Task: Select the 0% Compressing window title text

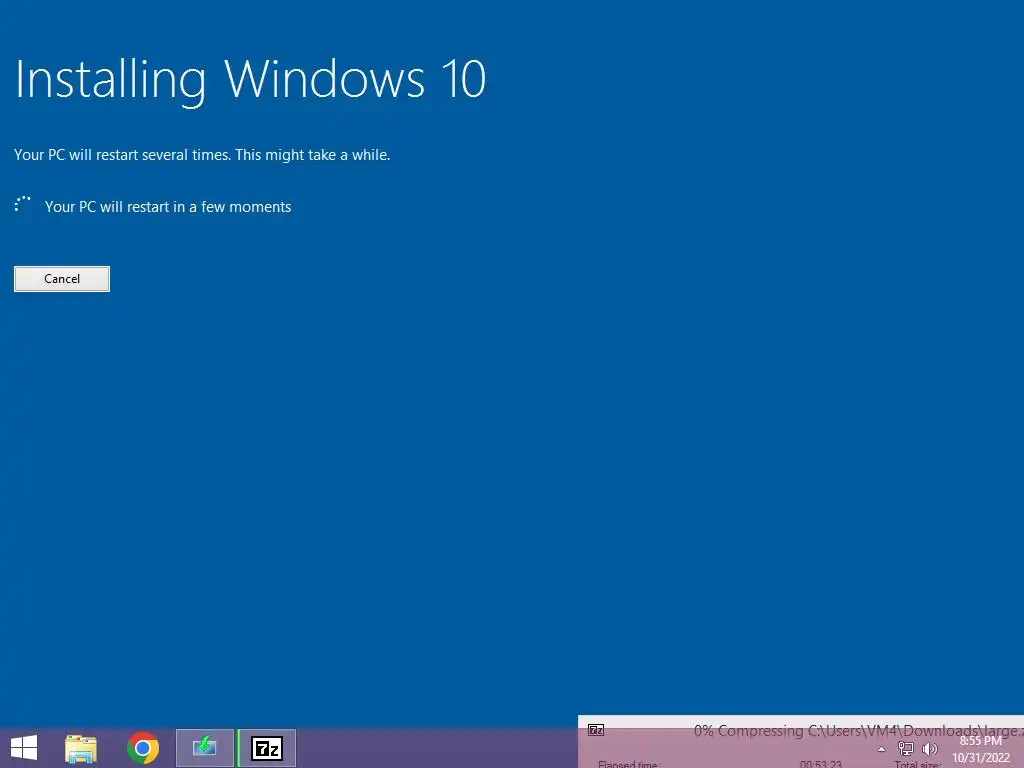Action: click(x=858, y=731)
